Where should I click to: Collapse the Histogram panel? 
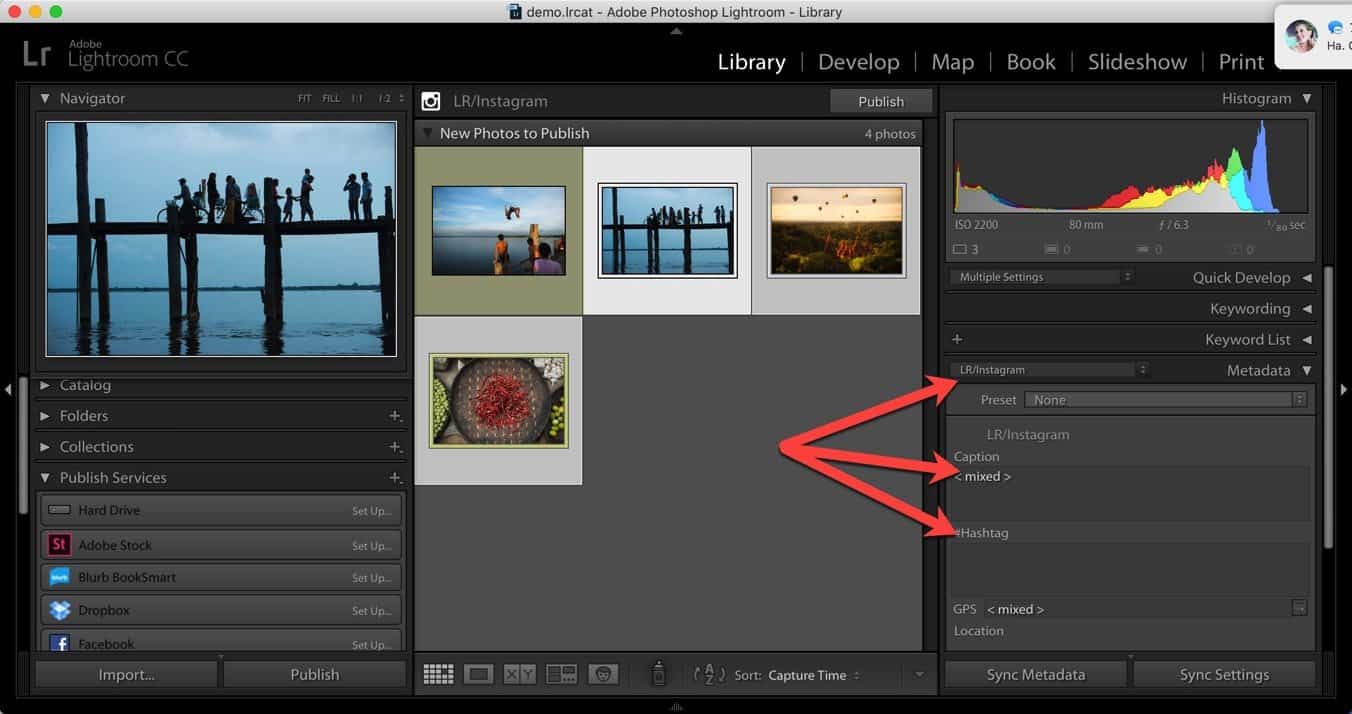[x=1307, y=98]
